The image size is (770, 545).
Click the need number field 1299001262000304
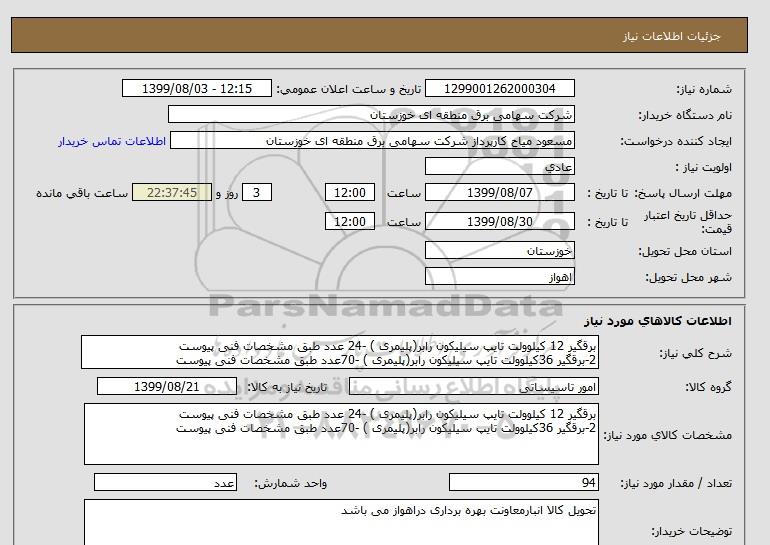tap(501, 89)
